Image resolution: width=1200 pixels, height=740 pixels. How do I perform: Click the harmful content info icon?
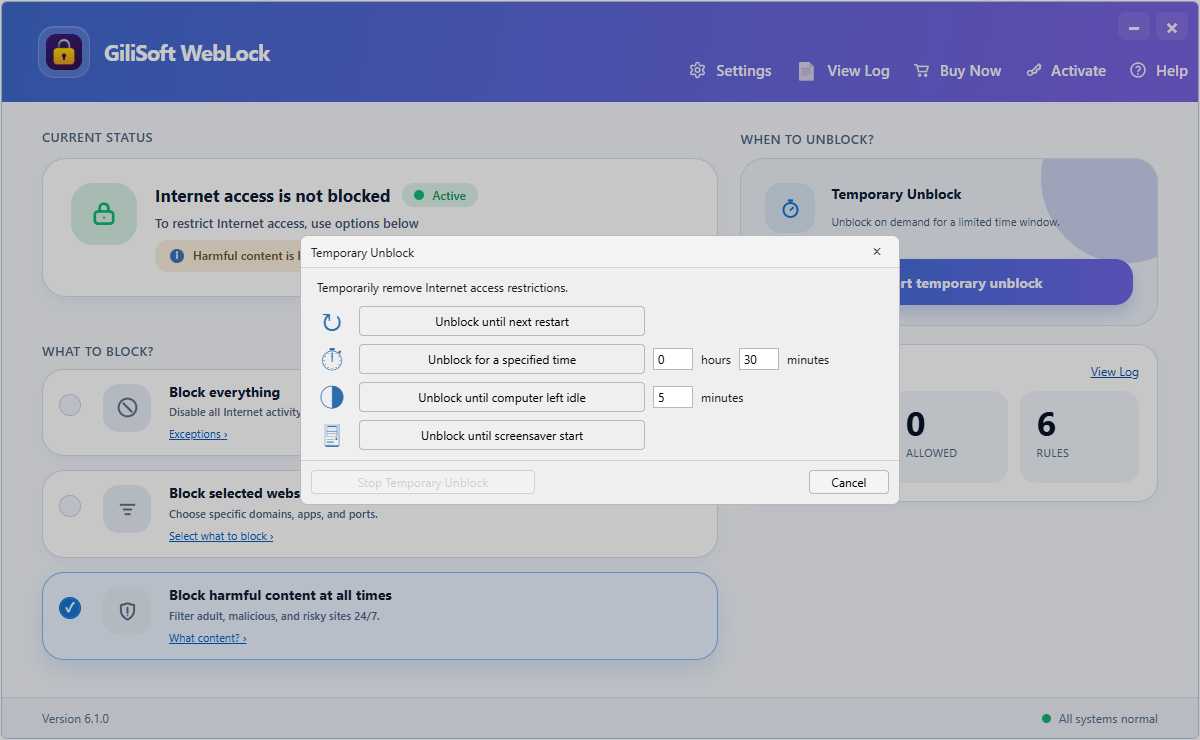[x=177, y=256]
